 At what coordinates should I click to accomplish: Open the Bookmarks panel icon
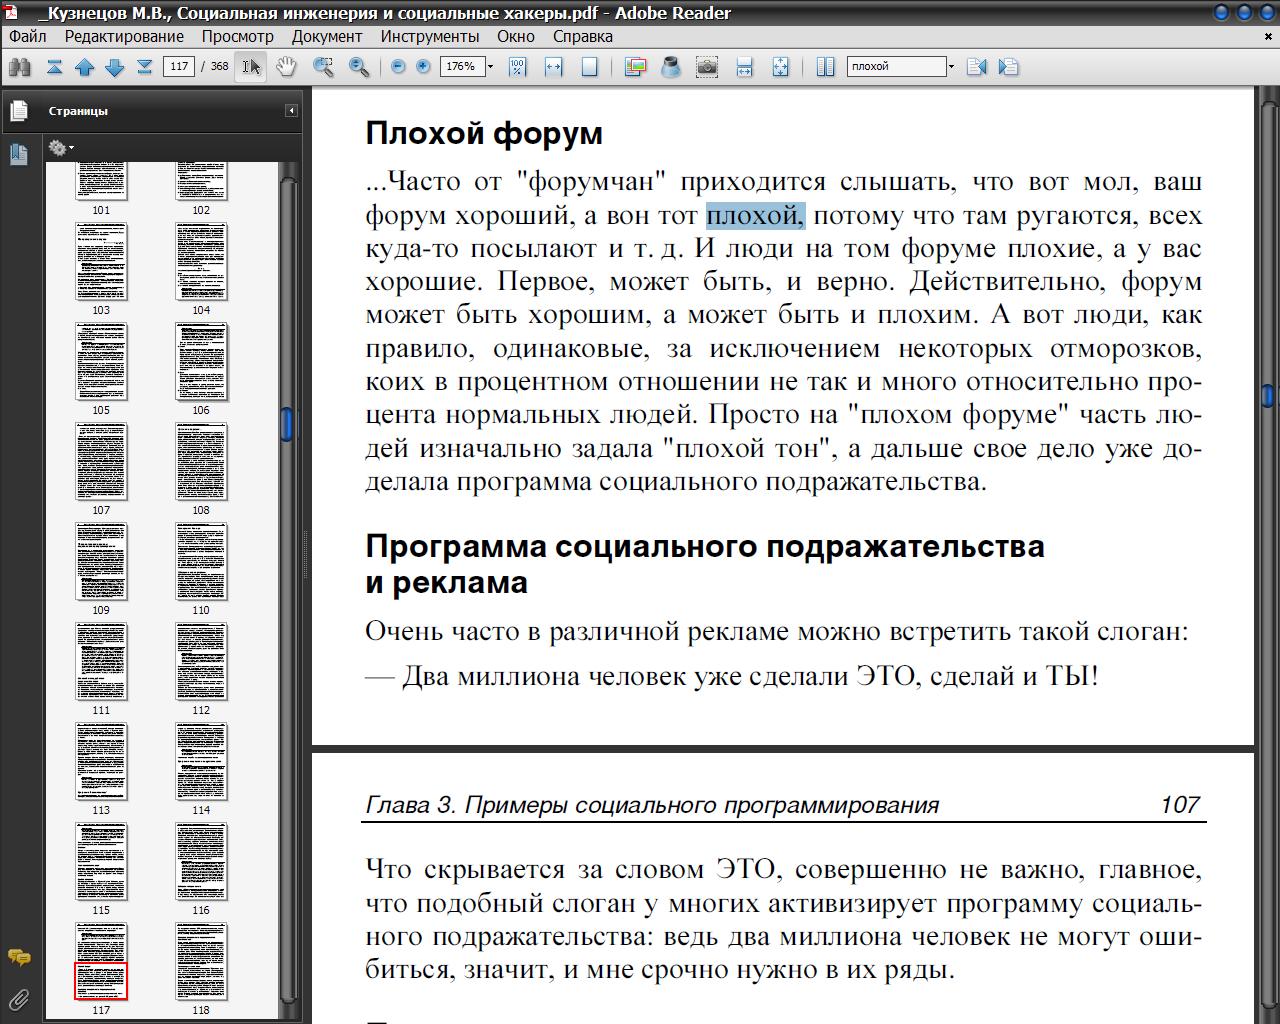click(18, 154)
